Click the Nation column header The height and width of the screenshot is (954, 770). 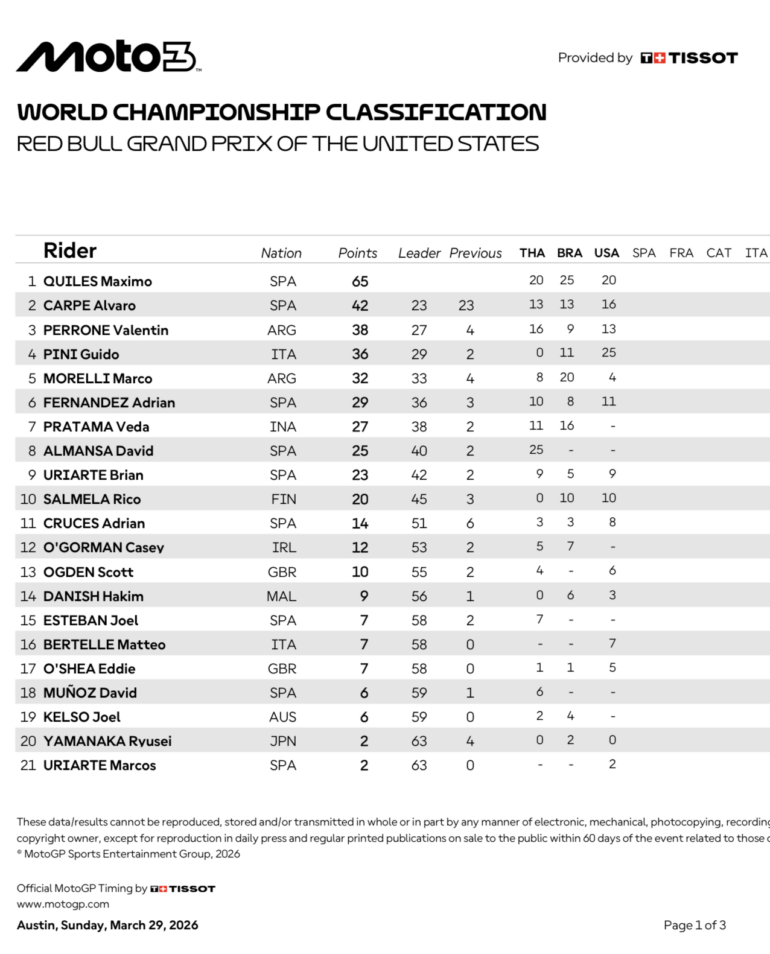click(x=281, y=253)
